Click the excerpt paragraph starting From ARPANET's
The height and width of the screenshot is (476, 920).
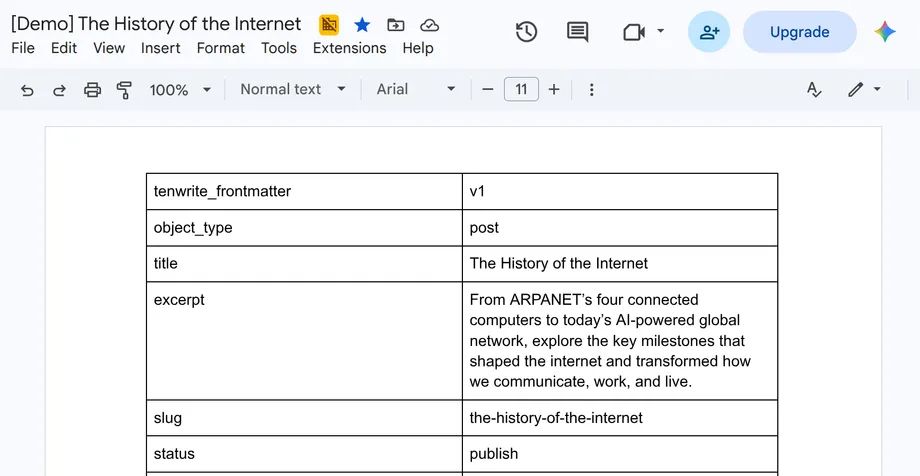pos(610,341)
